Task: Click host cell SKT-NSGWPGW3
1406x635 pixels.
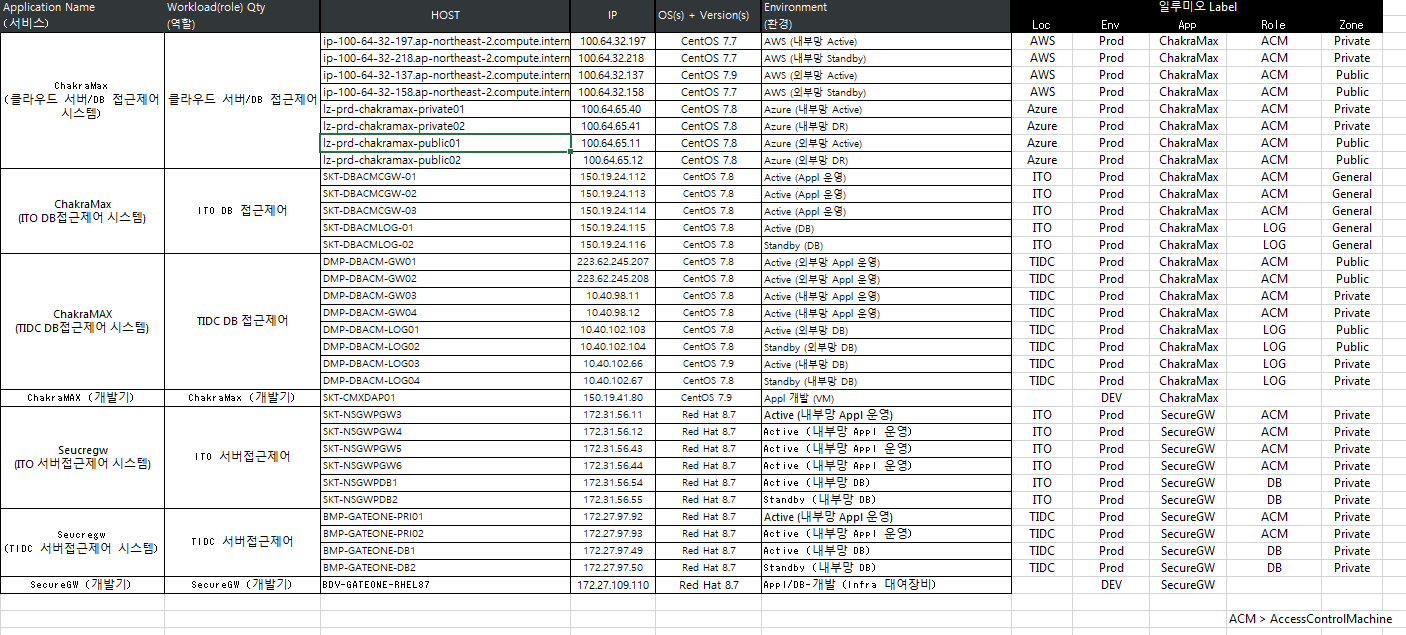Action: pyautogui.click(x=445, y=415)
